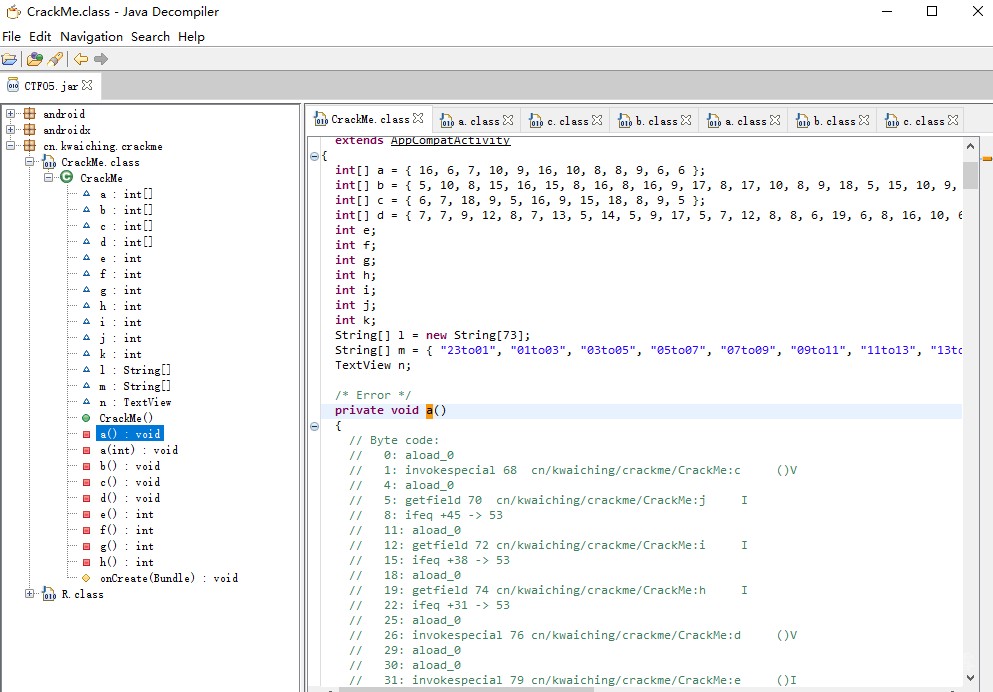
Task: Collapse the a() method code fold
Action: [313, 426]
